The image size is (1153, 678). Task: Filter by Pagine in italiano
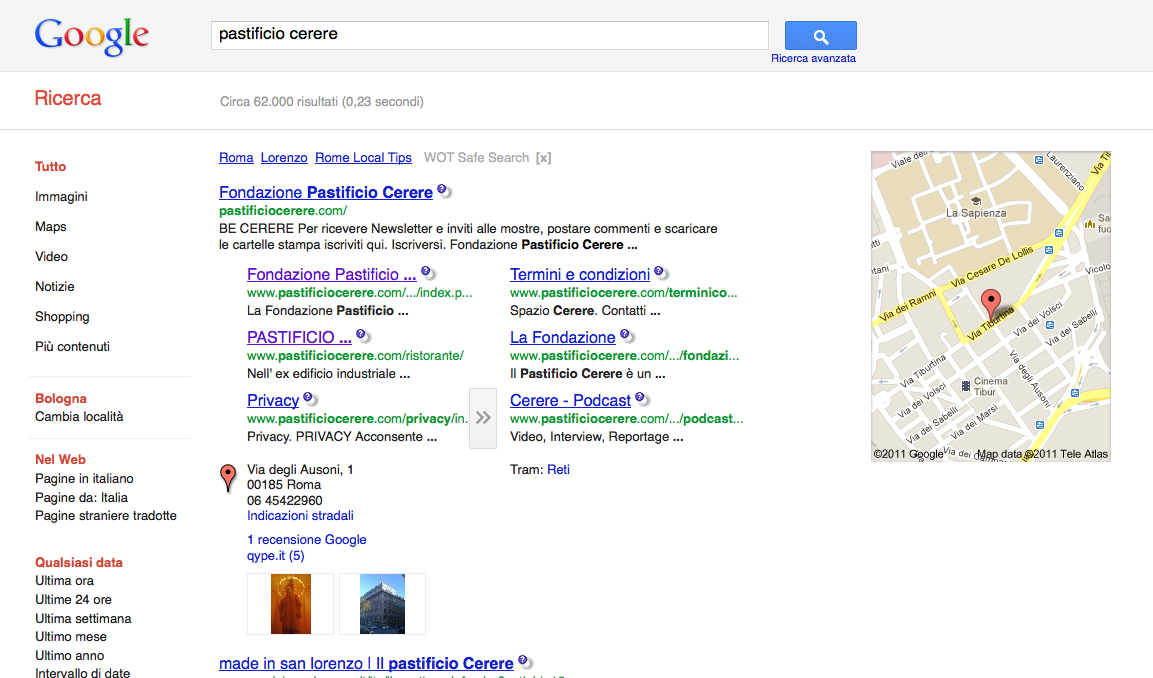click(x=84, y=478)
